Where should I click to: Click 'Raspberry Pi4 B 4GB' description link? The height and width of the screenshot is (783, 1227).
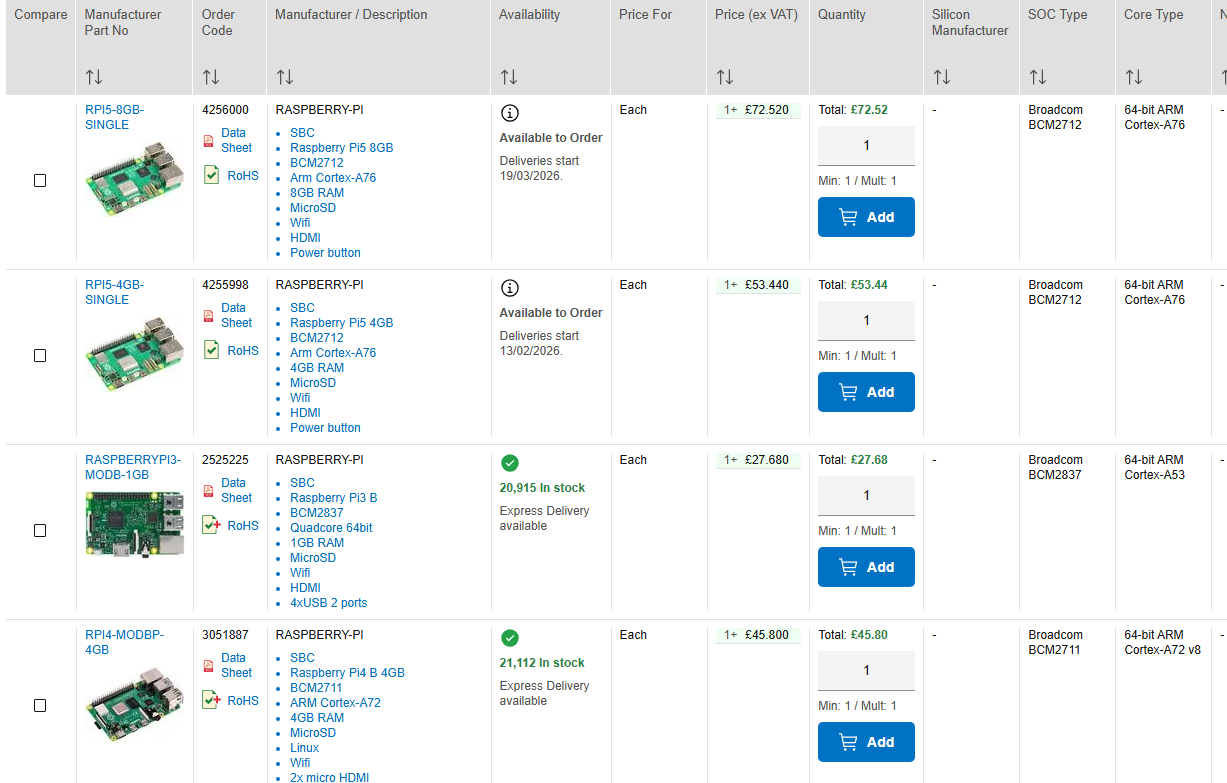(x=347, y=673)
